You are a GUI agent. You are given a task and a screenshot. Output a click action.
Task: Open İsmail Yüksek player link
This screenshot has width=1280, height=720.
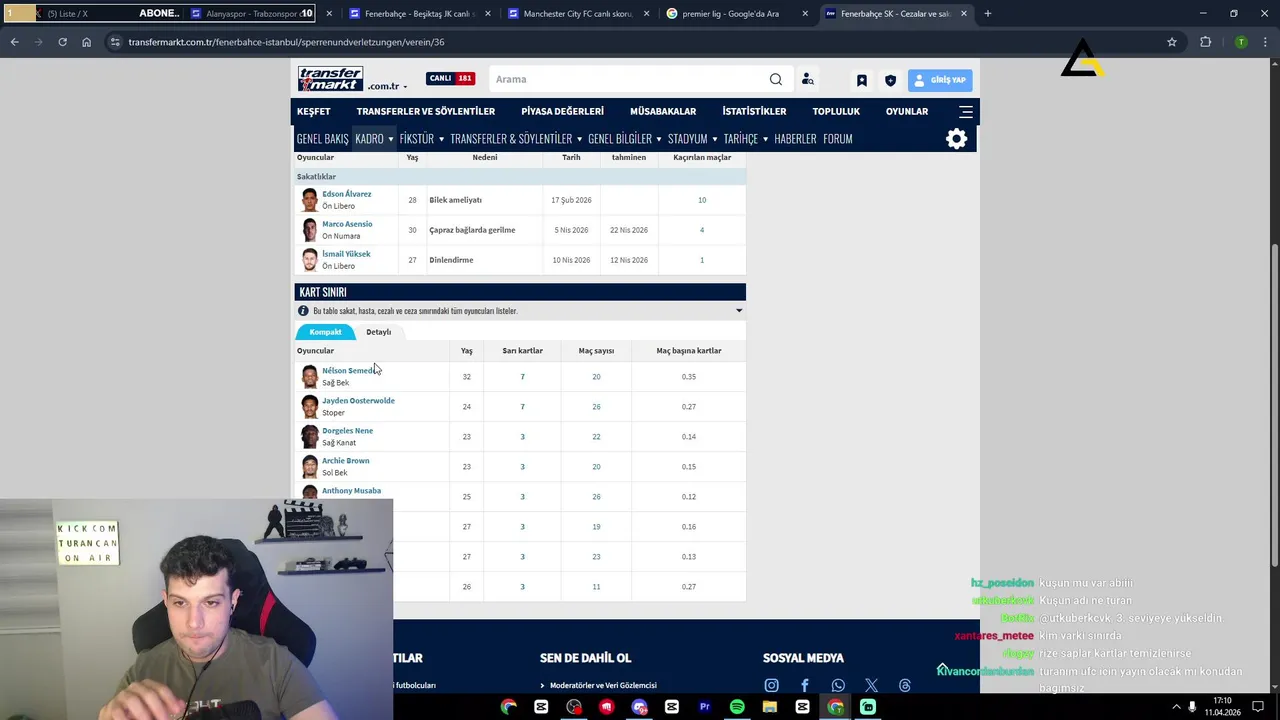(346, 254)
